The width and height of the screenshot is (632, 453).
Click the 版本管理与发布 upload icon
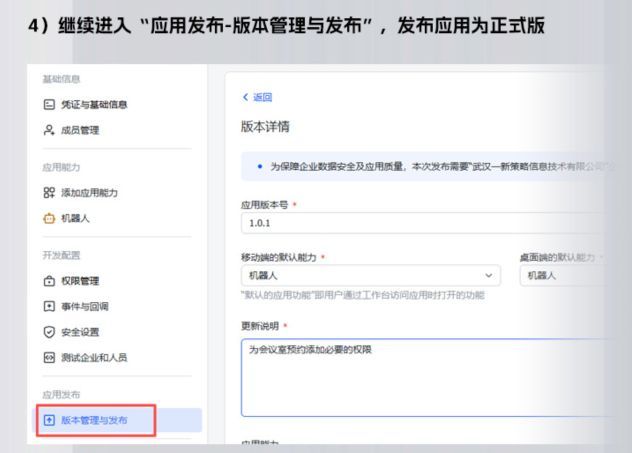48,420
